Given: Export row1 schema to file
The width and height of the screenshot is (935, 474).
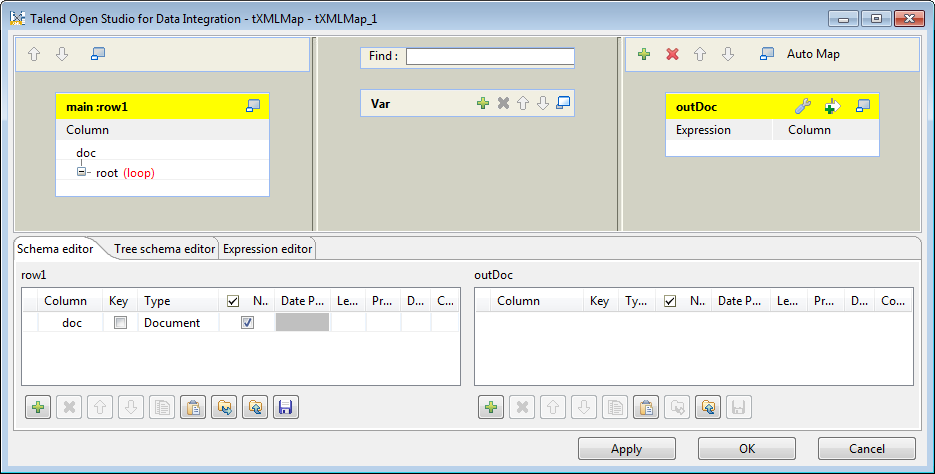Looking at the screenshot, I should click(x=255, y=407).
